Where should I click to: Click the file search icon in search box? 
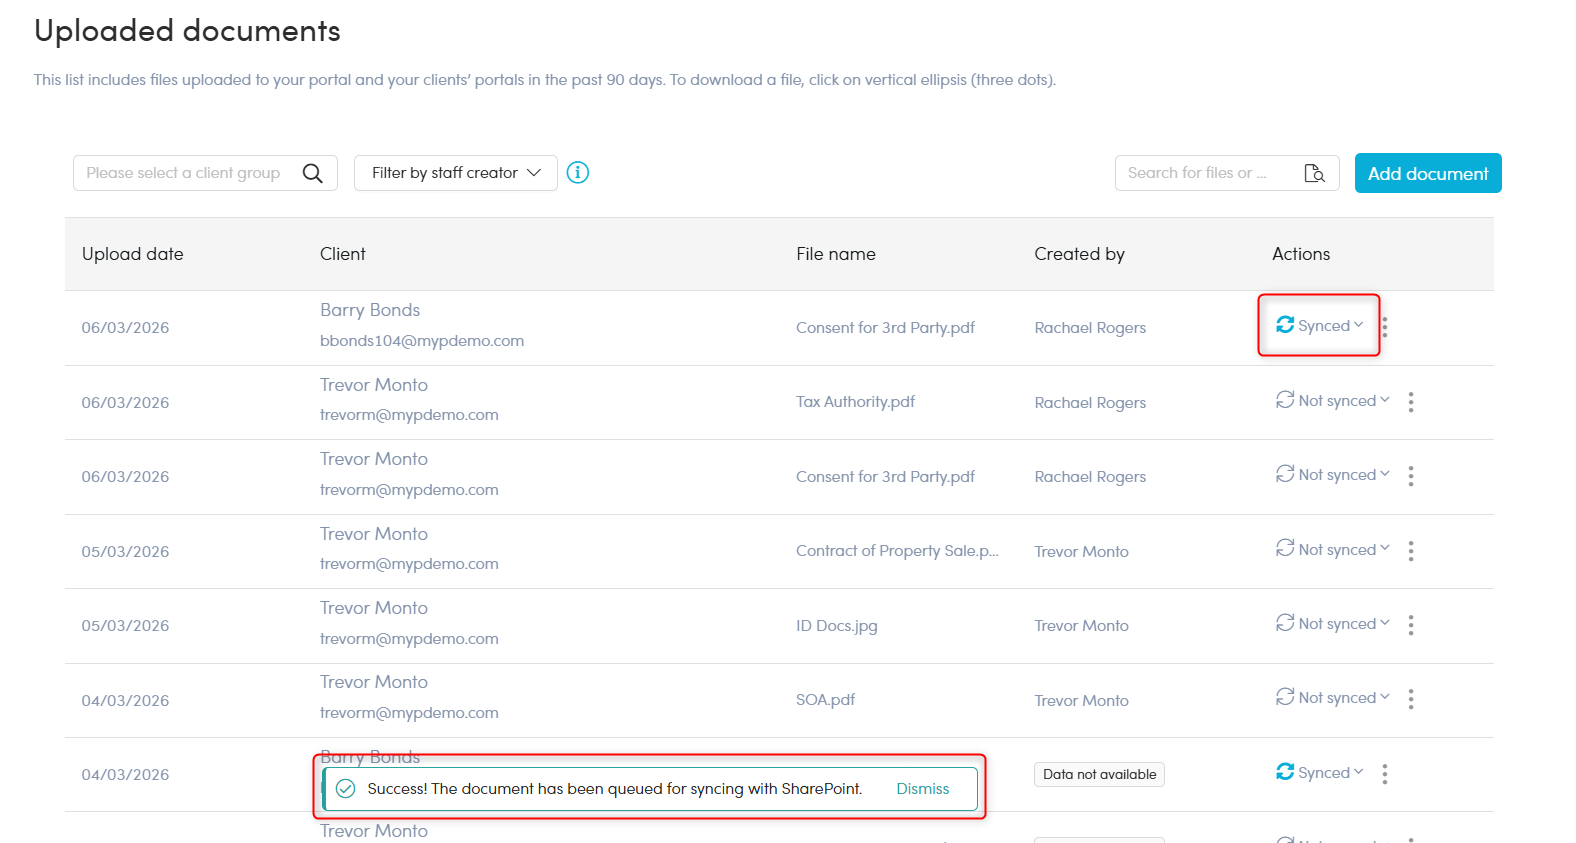[x=1314, y=173]
